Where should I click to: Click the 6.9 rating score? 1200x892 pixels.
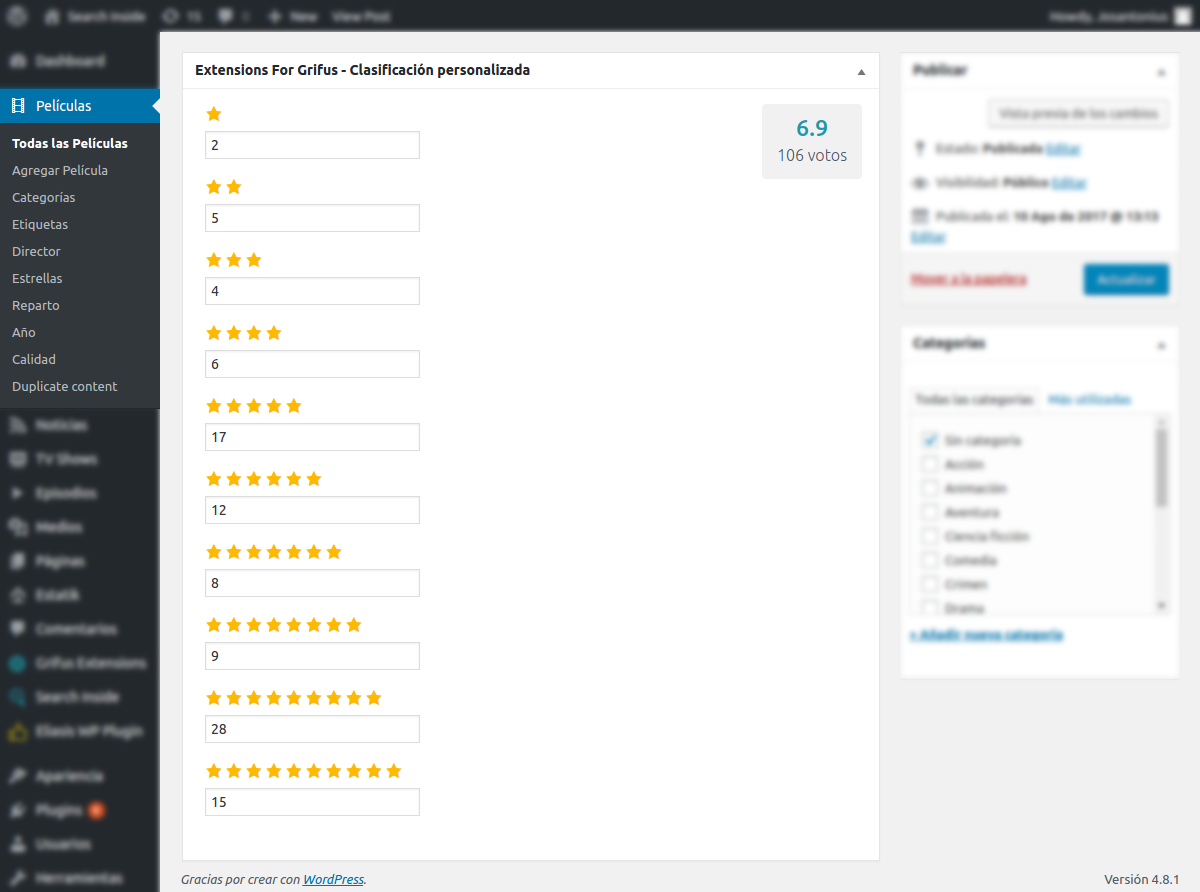coord(812,128)
